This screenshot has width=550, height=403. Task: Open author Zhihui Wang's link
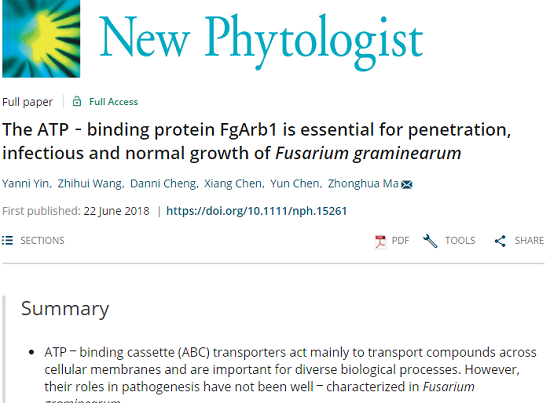(90, 183)
